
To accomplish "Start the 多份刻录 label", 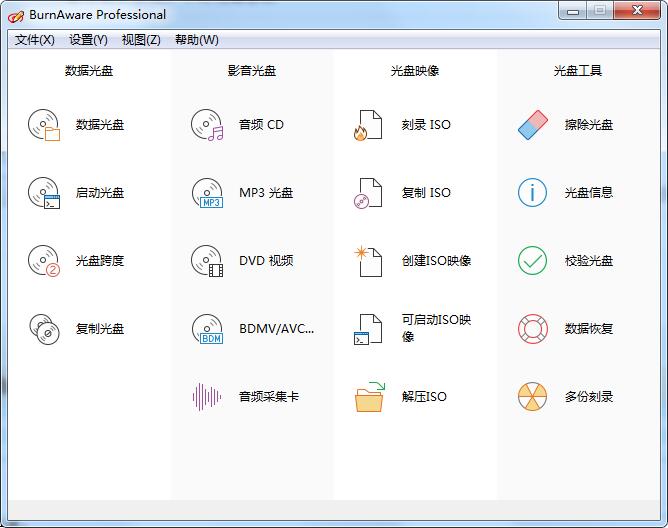I will pyautogui.click(x=589, y=397).
